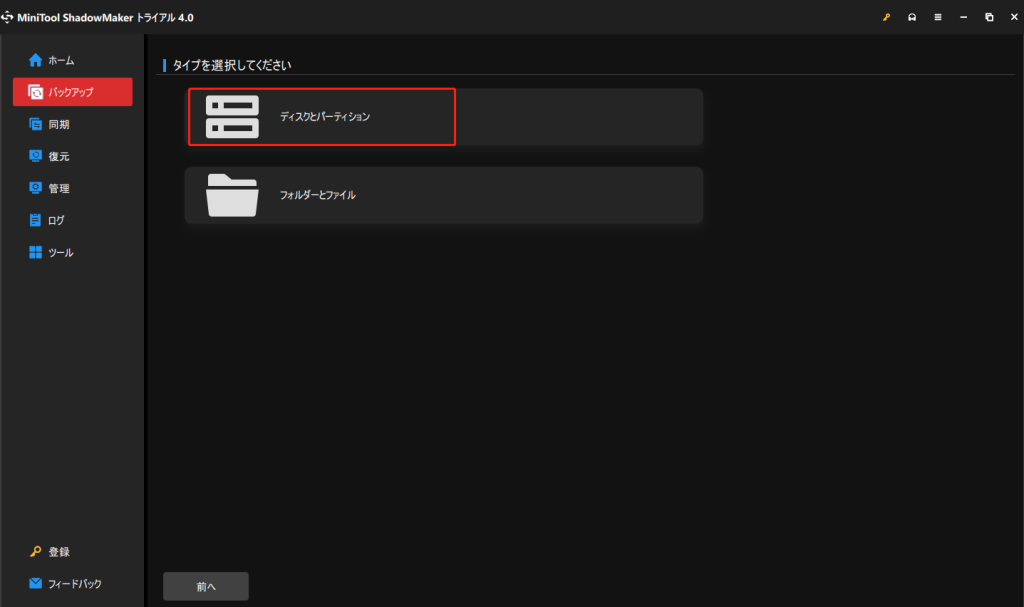1024x607 pixels.
Task: Maximize the ShadowMaker window
Action: (x=989, y=17)
